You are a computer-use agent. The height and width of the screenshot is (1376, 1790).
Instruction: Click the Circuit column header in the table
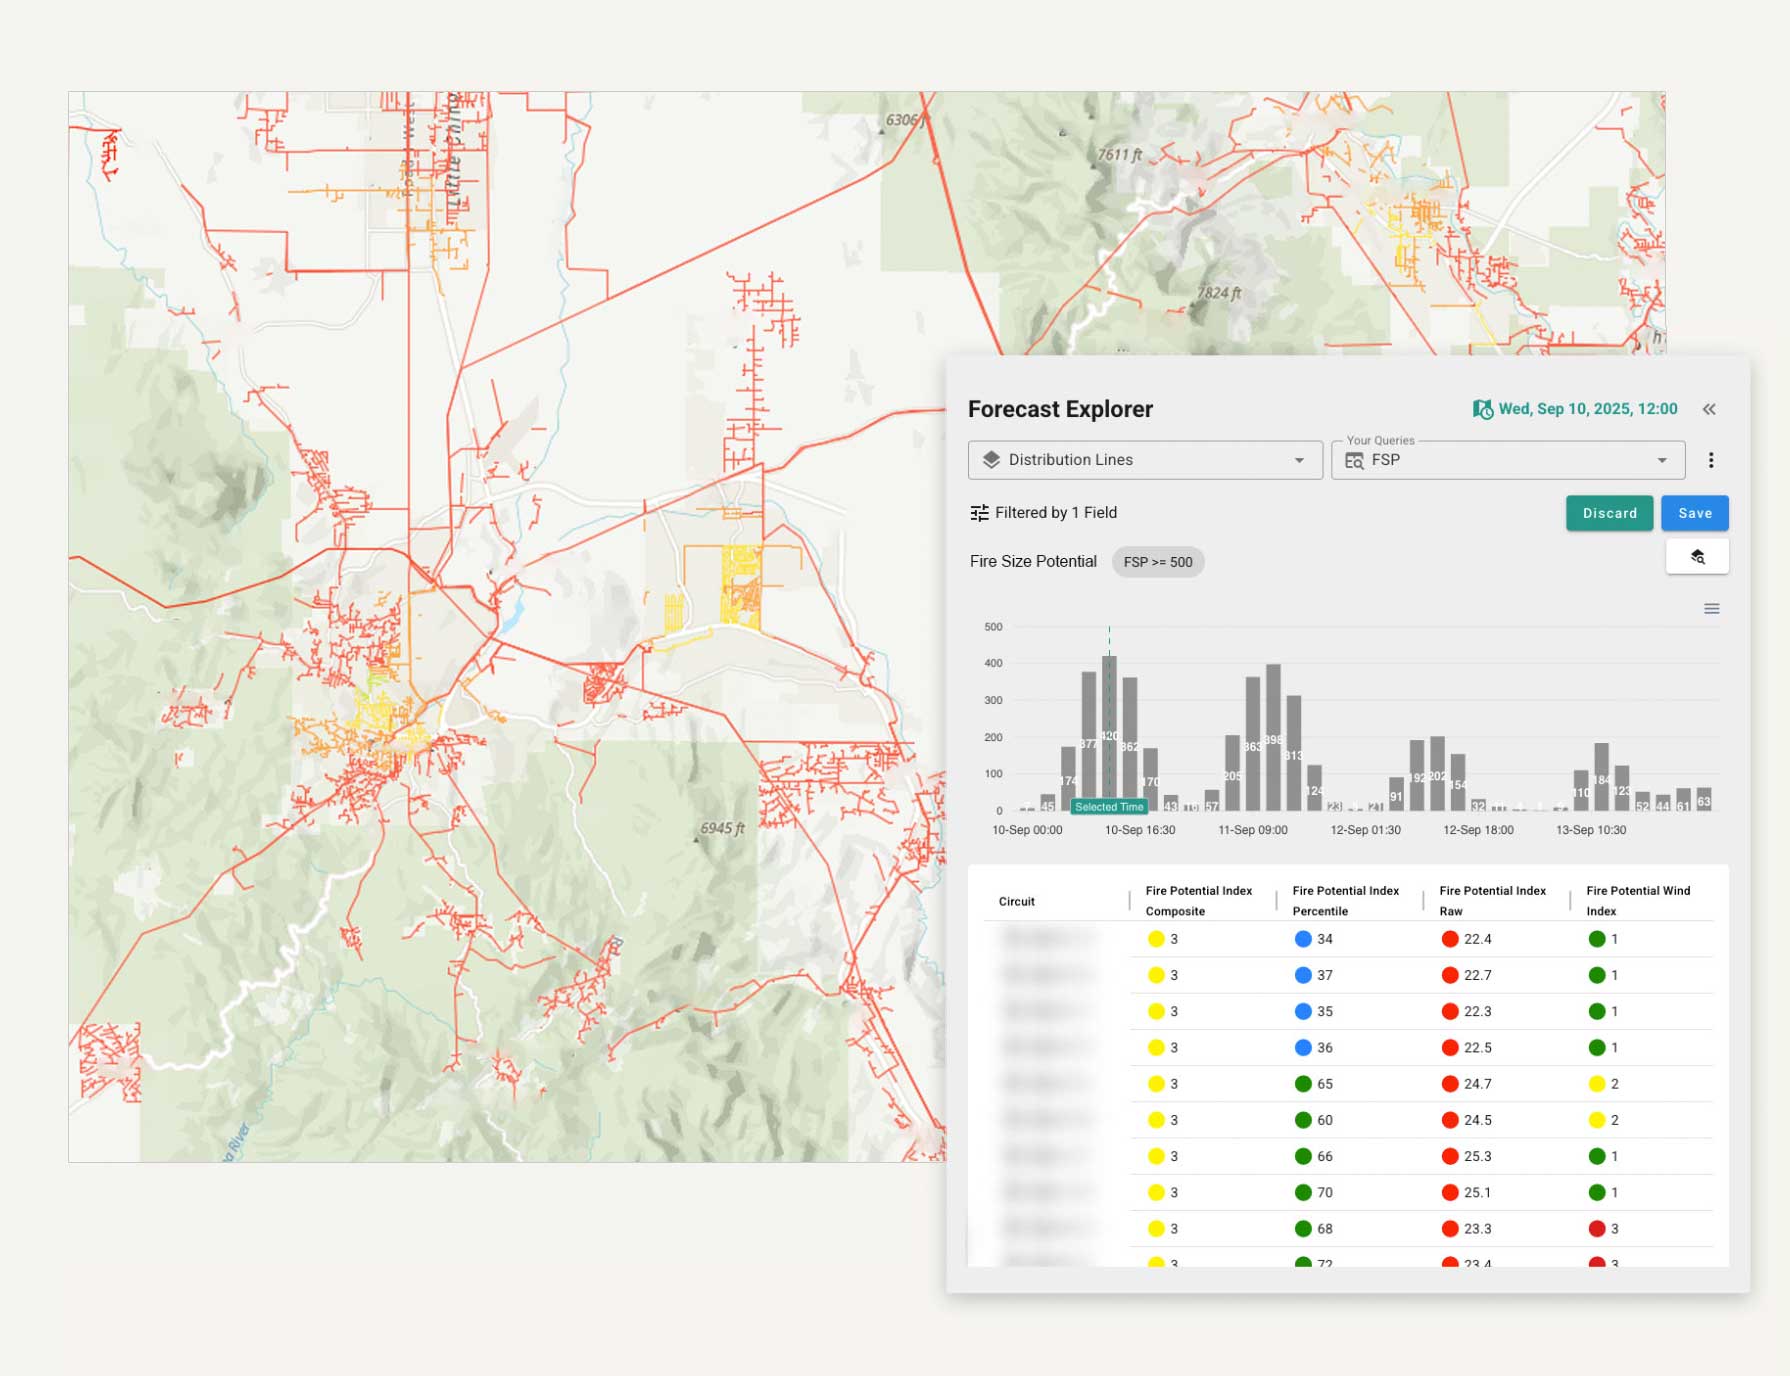[x=1015, y=901]
